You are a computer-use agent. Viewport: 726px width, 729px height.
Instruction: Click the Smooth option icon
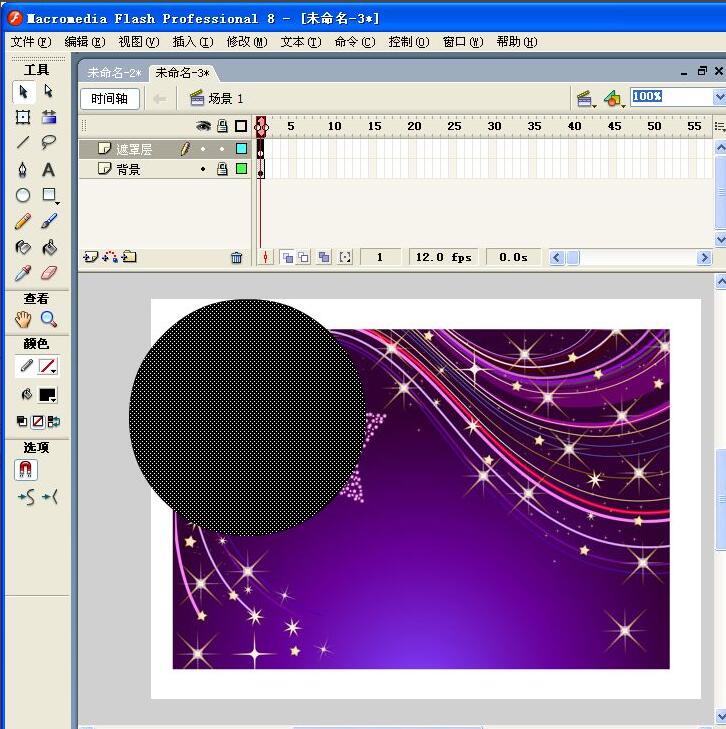26,497
